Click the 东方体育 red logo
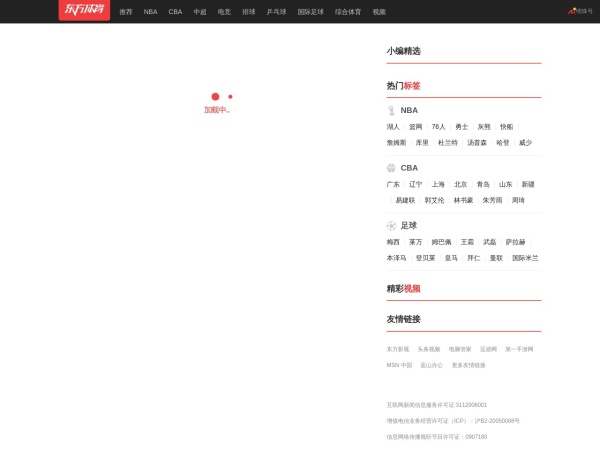The height and width of the screenshot is (450, 600). pyautogui.click(x=84, y=10)
